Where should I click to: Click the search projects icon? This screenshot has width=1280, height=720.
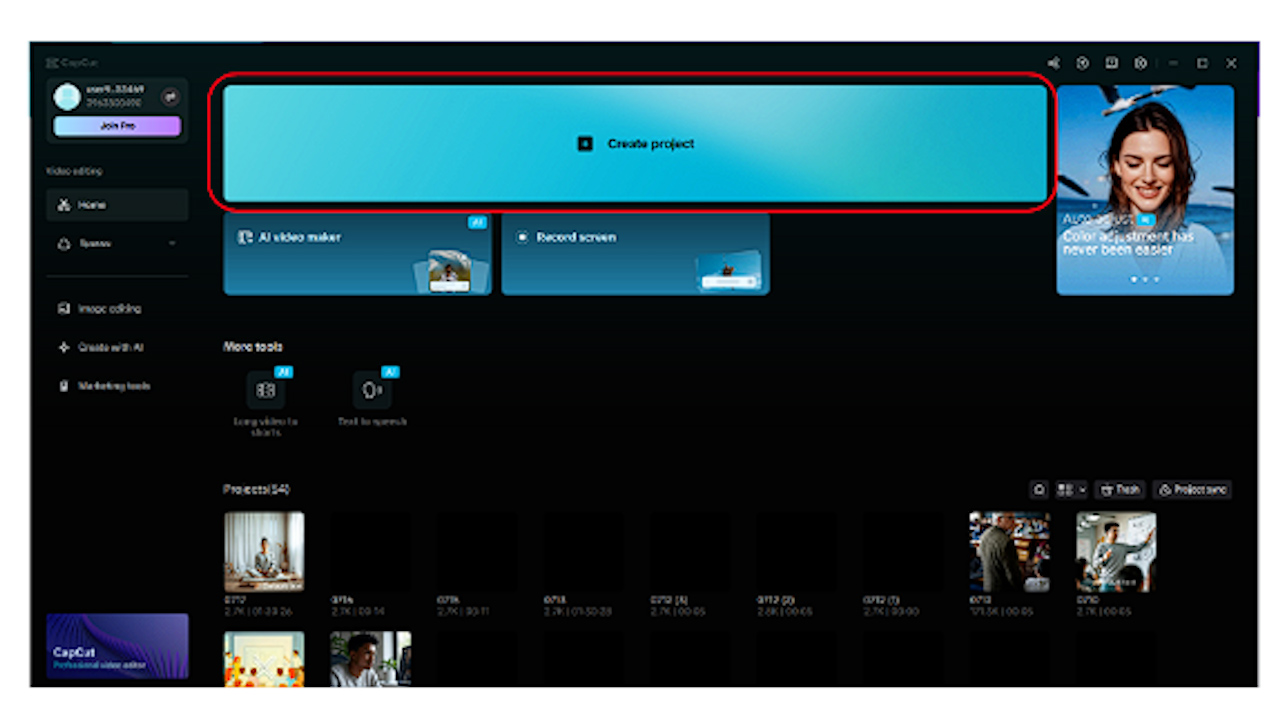[1039, 490]
